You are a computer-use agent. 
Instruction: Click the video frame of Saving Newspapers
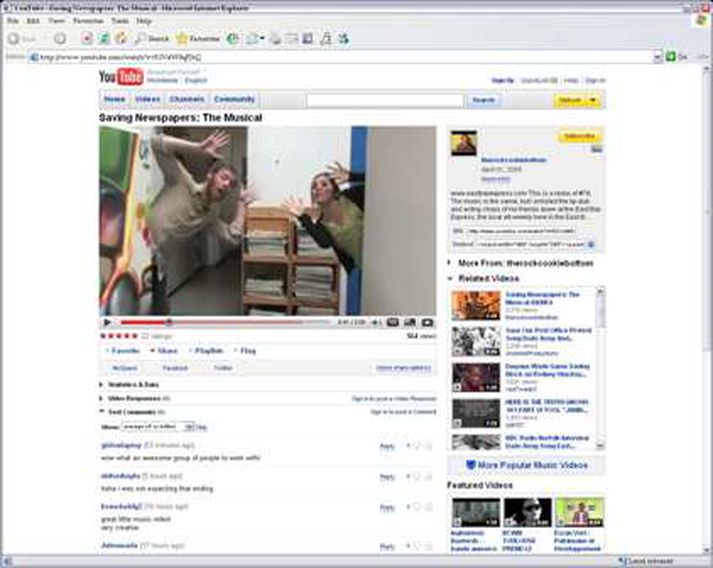point(267,221)
